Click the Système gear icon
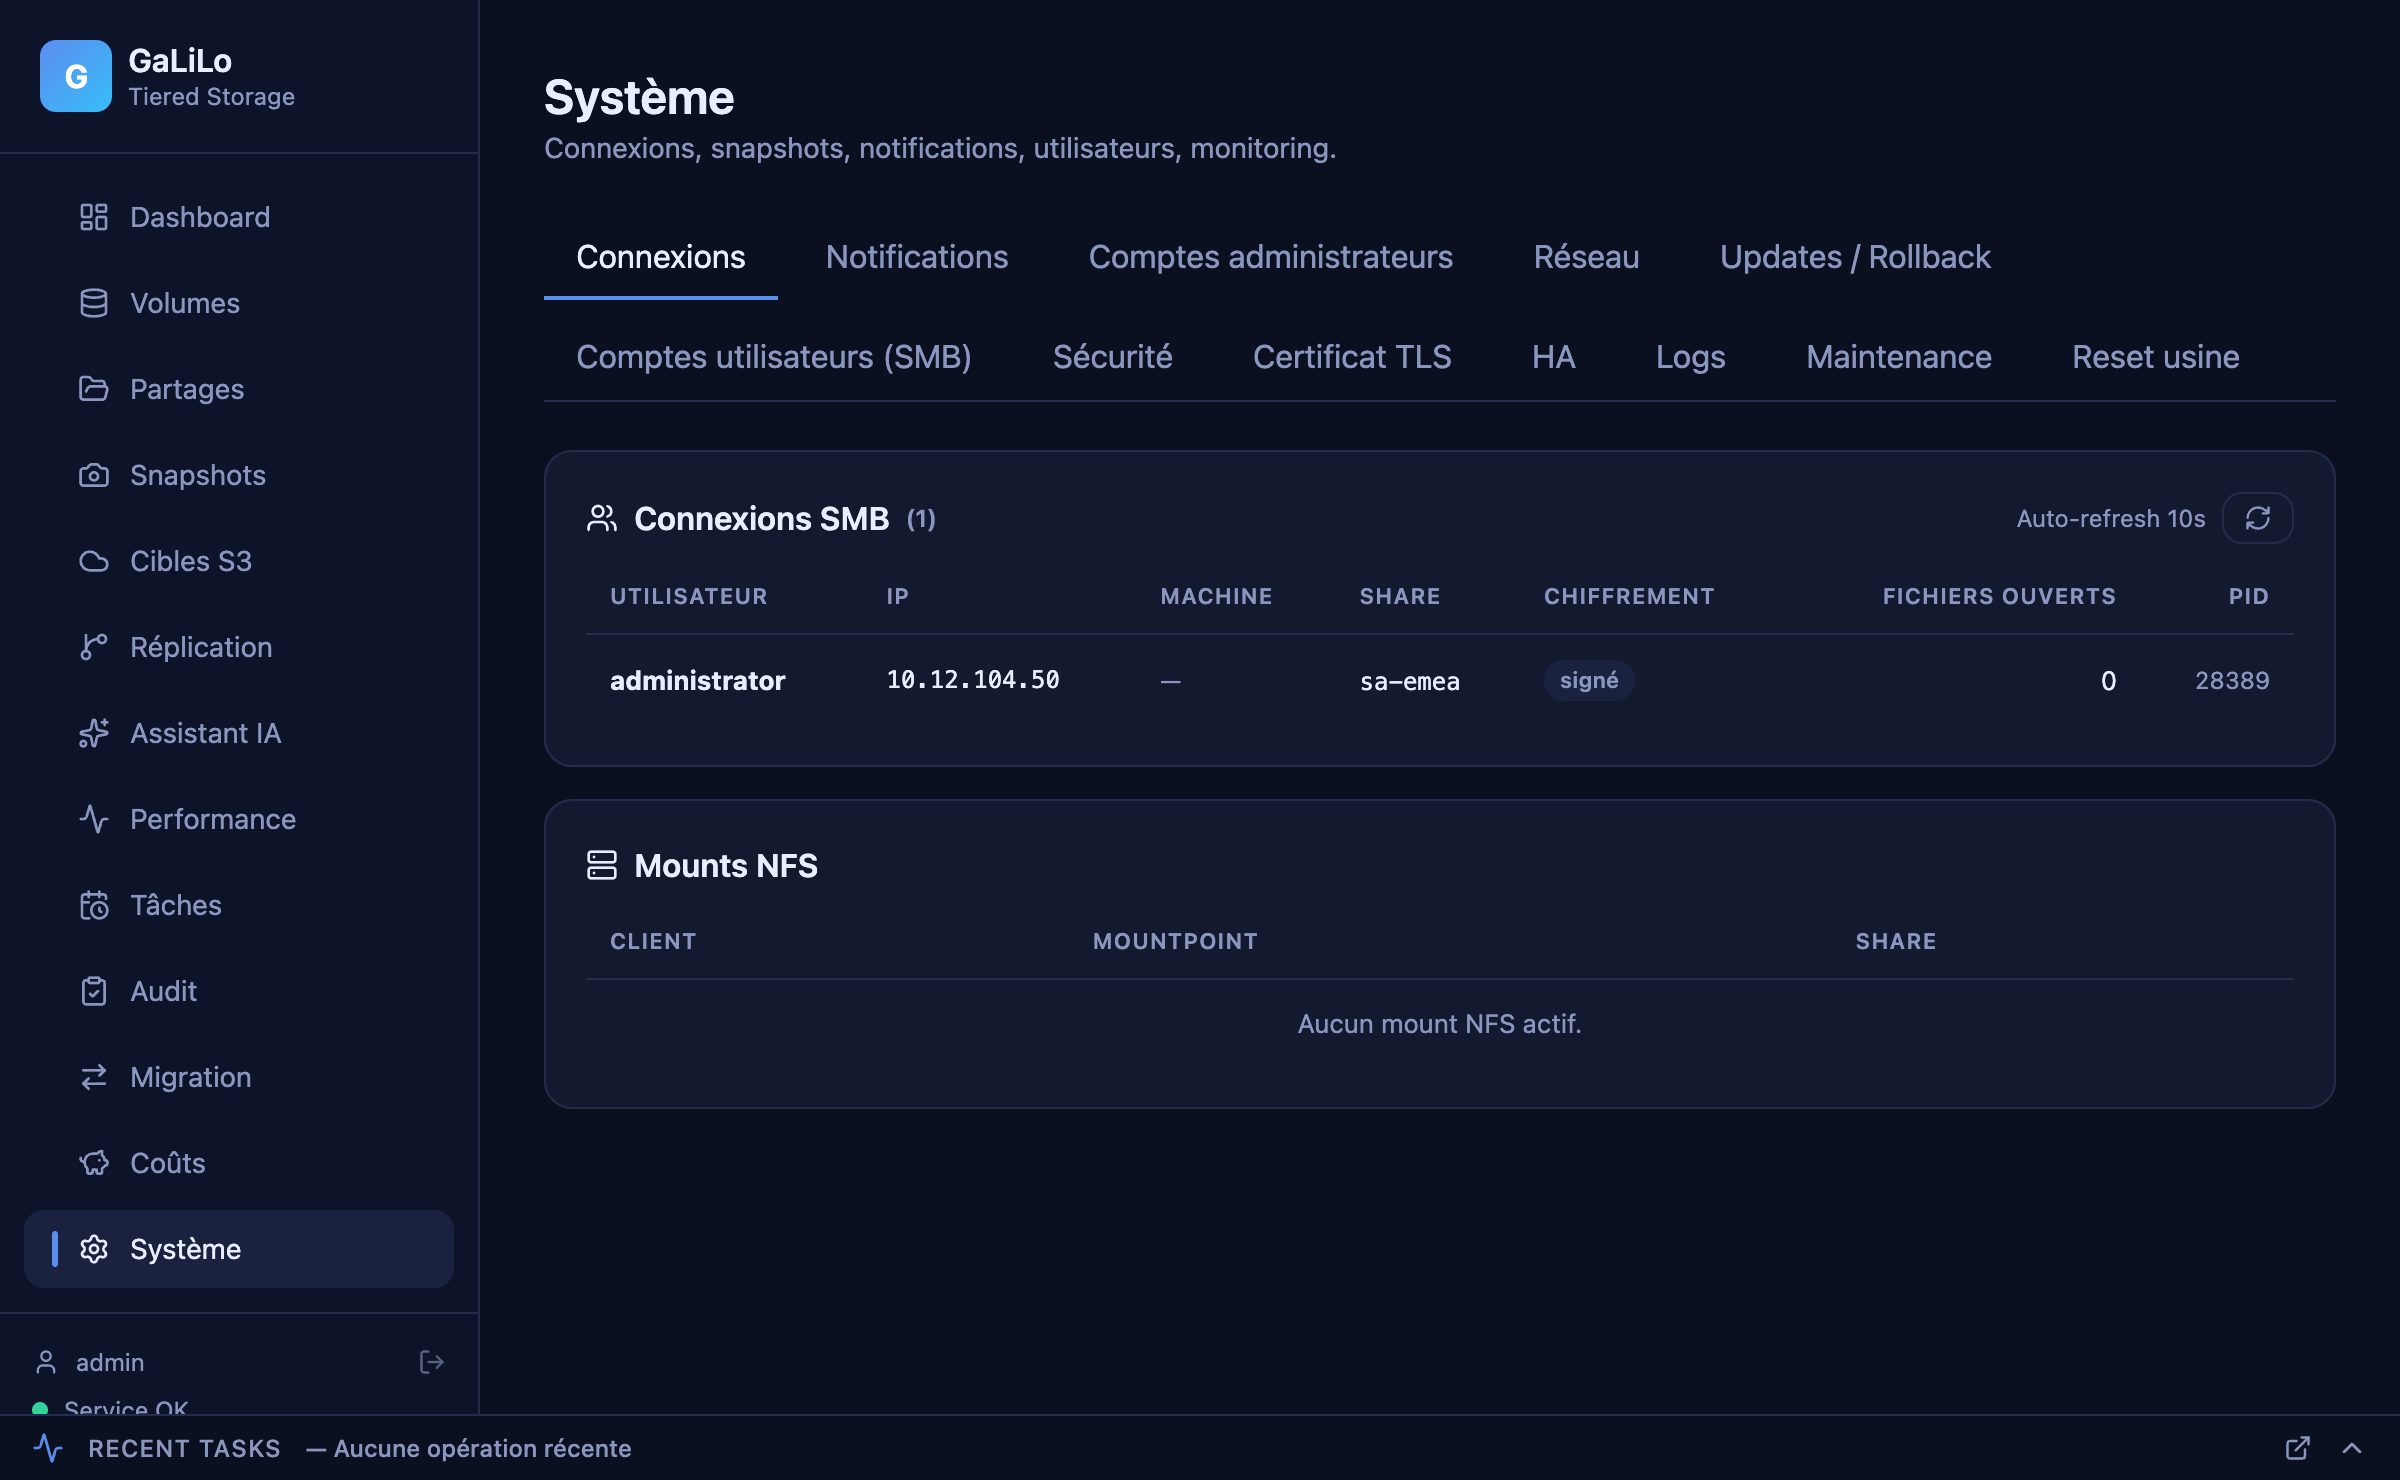 (x=94, y=1249)
